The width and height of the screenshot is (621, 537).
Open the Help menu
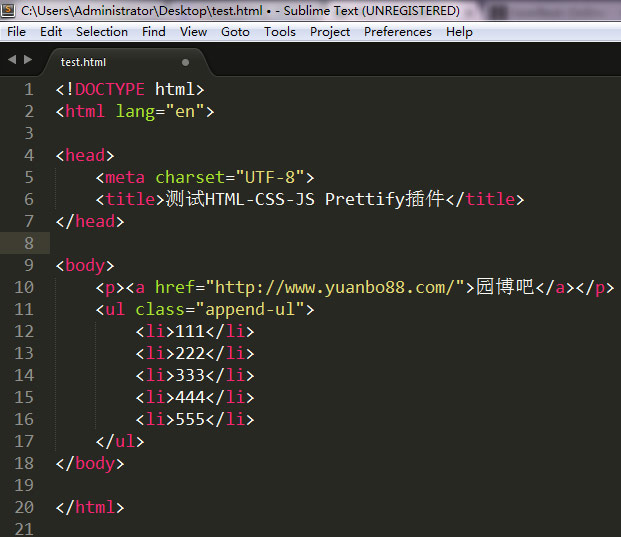(459, 32)
